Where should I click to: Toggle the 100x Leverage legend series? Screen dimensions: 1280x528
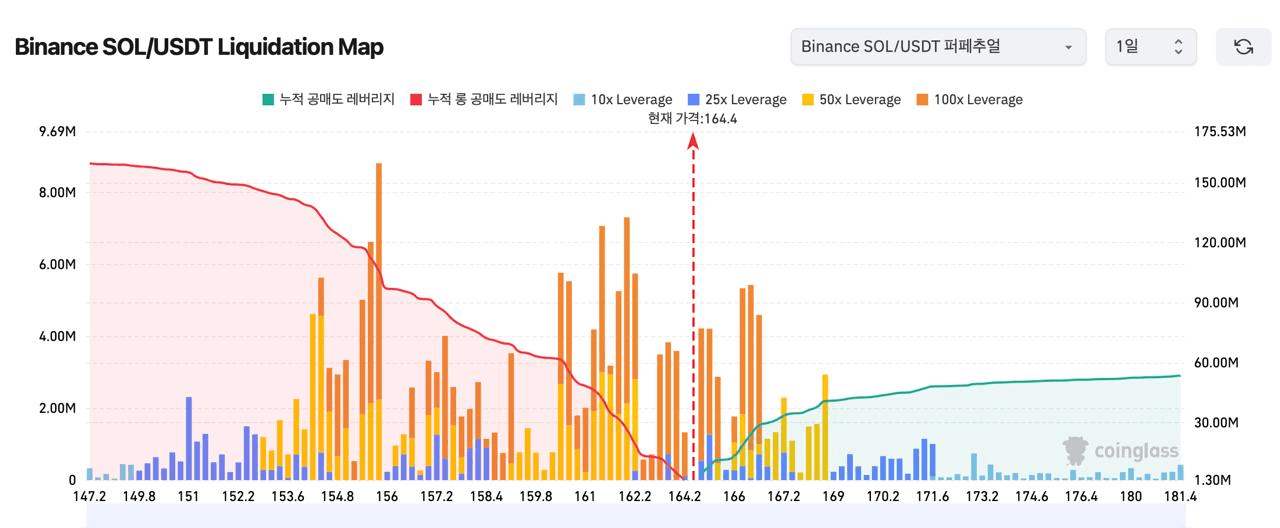click(x=969, y=99)
